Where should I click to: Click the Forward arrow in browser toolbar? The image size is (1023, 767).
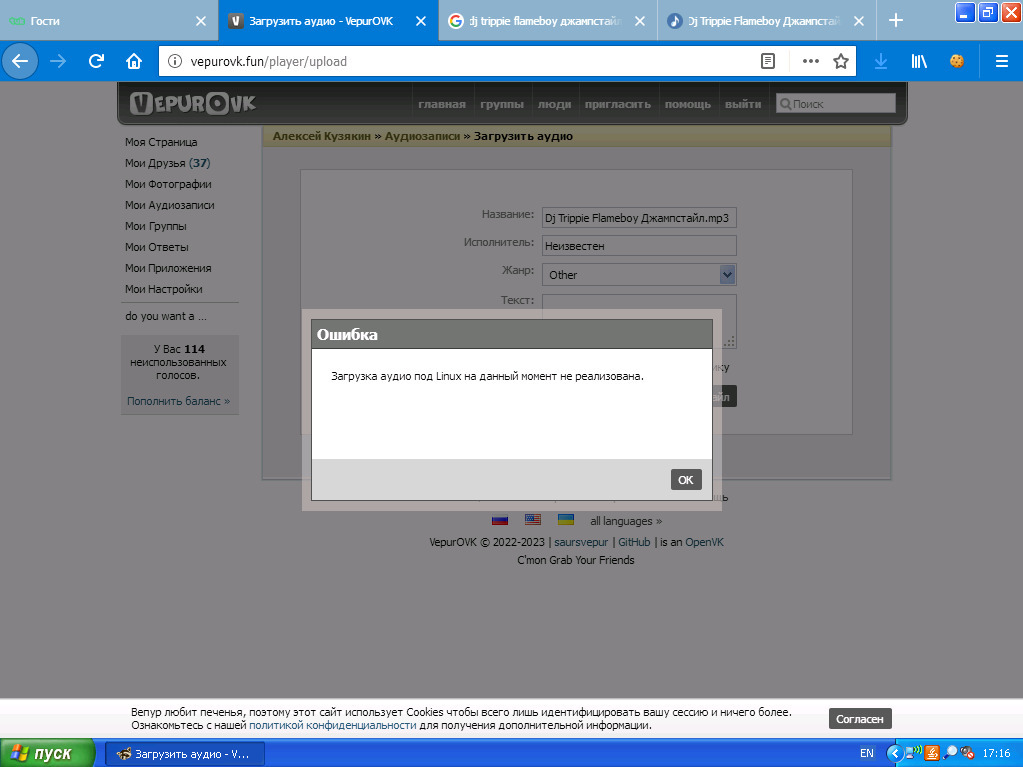pos(58,61)
